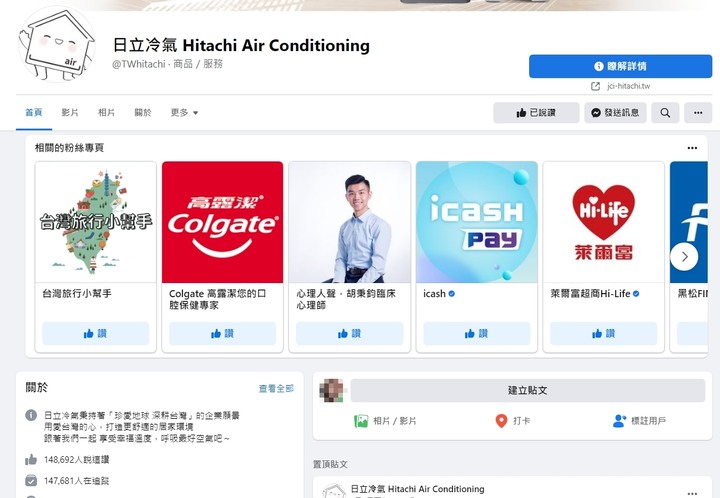The height and width of the screenshot is (498, 720).
Task: Click the thumbs-up icon beside 148,692人說這讚
Action: [x=31, y=459]
